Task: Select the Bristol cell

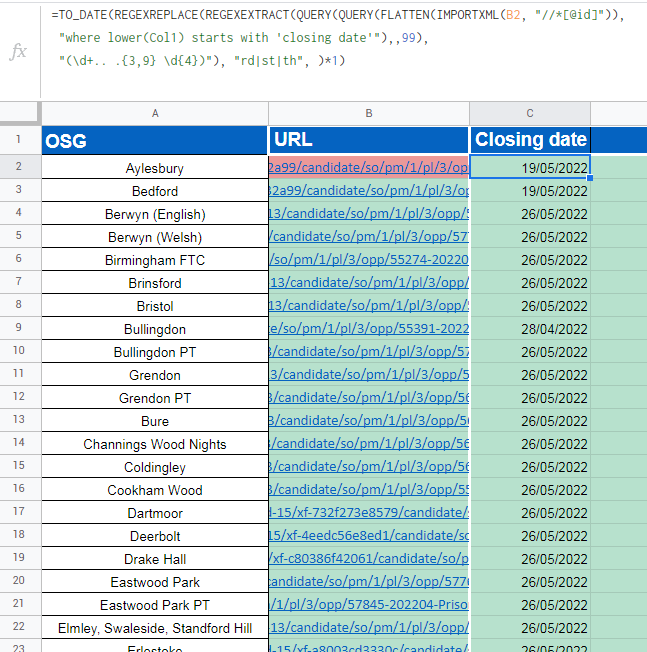Action: 155,306
